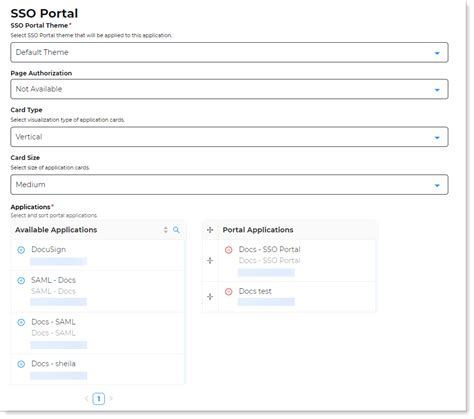Viewport: 474px width, 419px height.
Task: Click the Portal Applications heading
Action: tap(258, 230)
